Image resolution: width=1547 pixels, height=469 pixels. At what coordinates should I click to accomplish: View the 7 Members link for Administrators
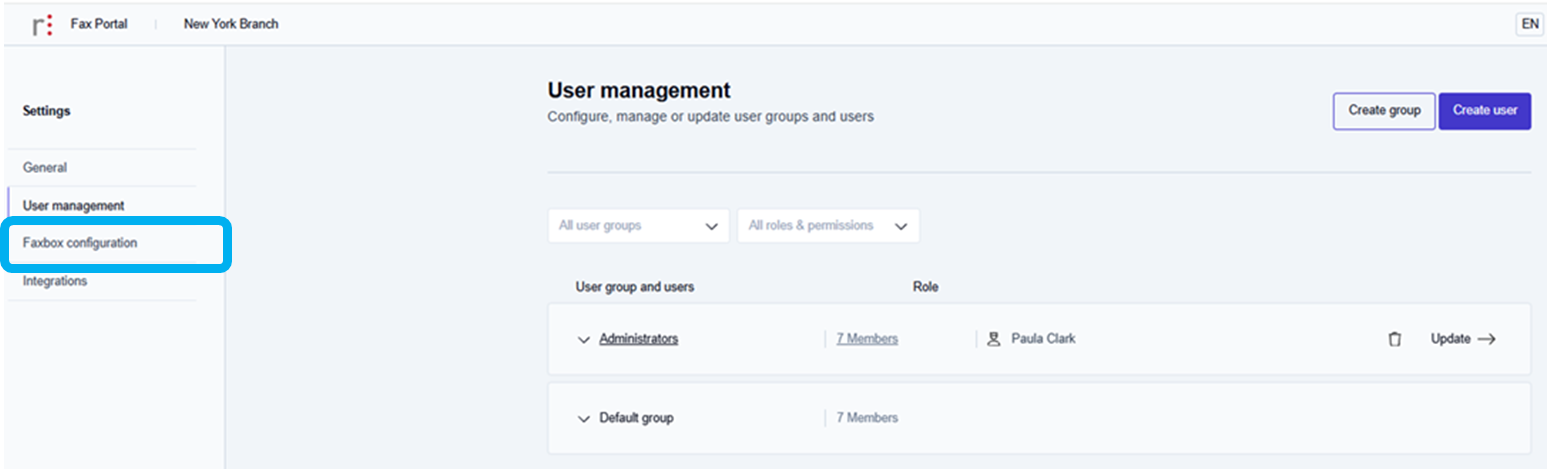pos(867,339)
